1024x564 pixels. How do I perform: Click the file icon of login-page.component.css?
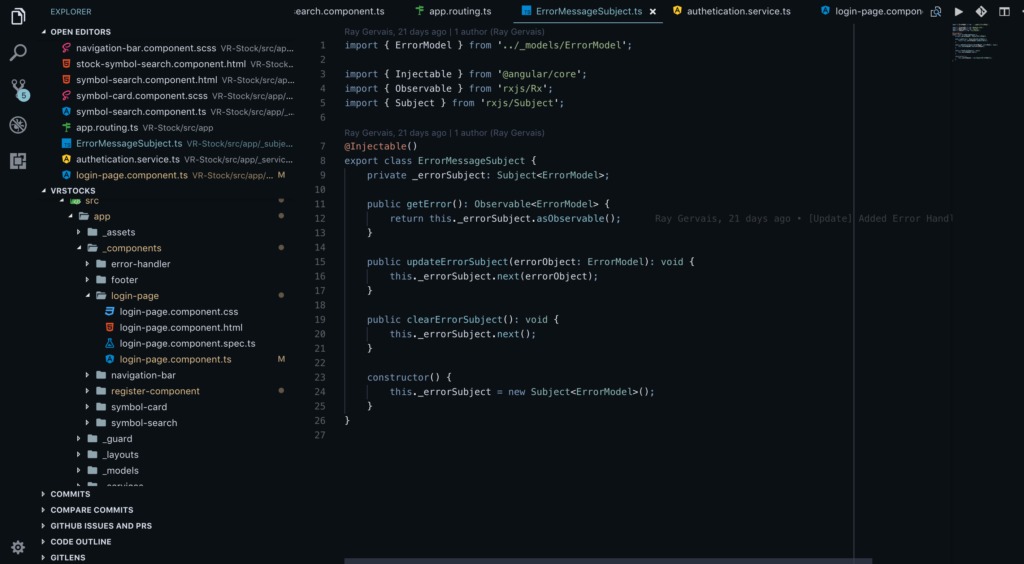[110, 311]
